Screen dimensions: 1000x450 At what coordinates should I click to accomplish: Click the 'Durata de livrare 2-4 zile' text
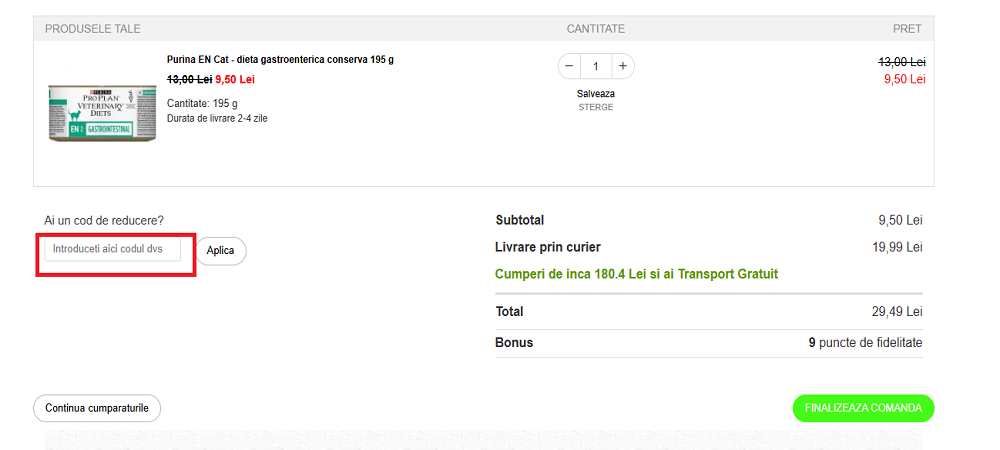coord(217,118)
